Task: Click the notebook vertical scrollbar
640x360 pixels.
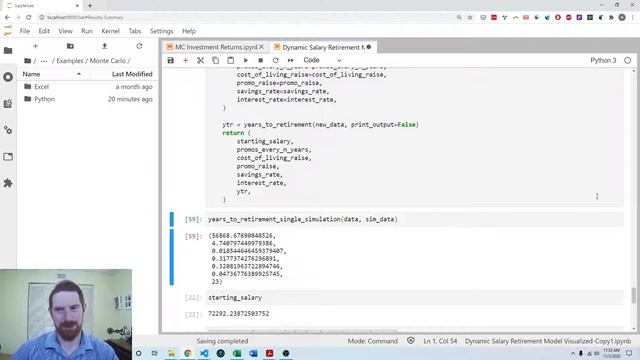Action: pos(634,296)
